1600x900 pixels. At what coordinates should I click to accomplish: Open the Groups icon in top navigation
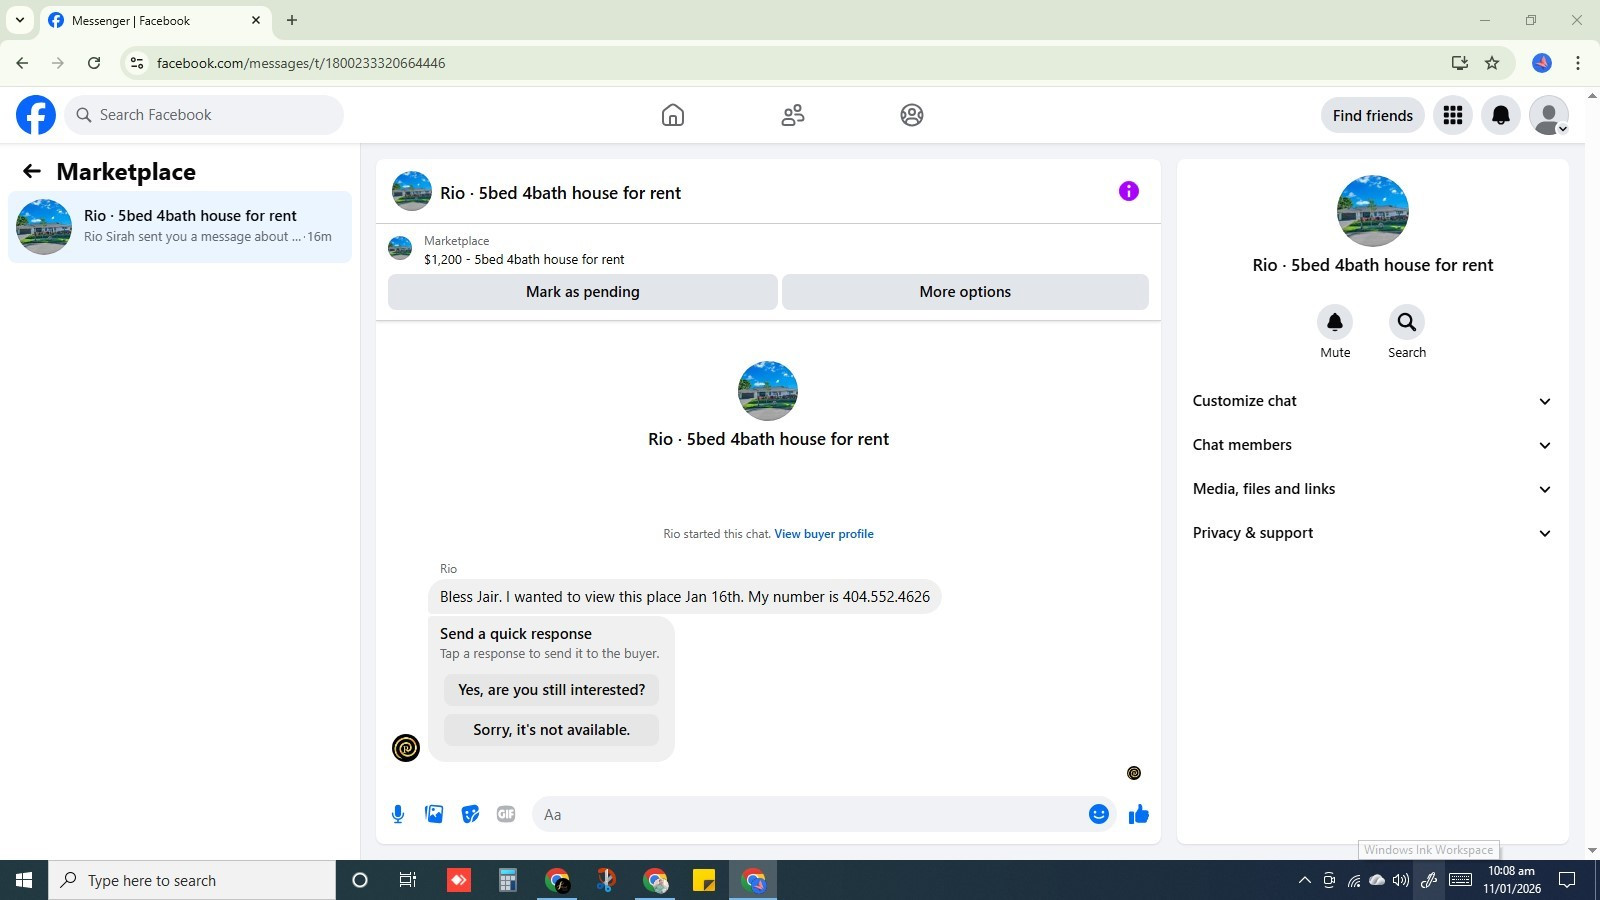[x=912, y=115]
